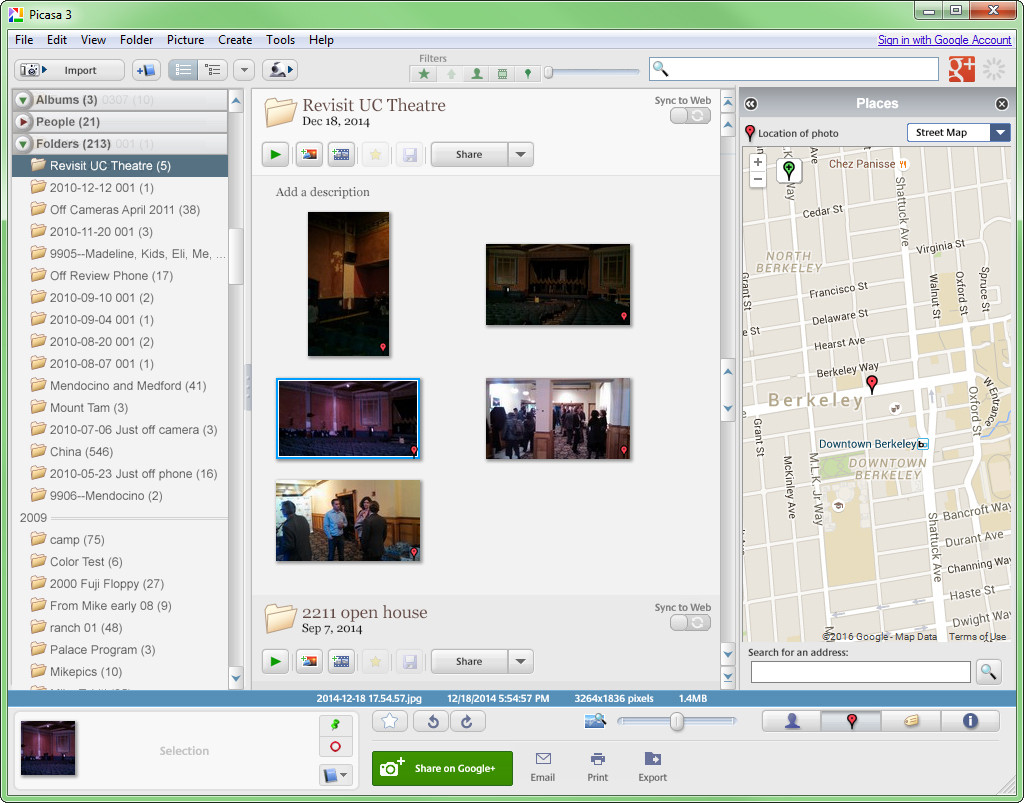Rotate the photo counter-clockwise
The width and height of the screenshot is (1024, 803).
coord(433,721)
